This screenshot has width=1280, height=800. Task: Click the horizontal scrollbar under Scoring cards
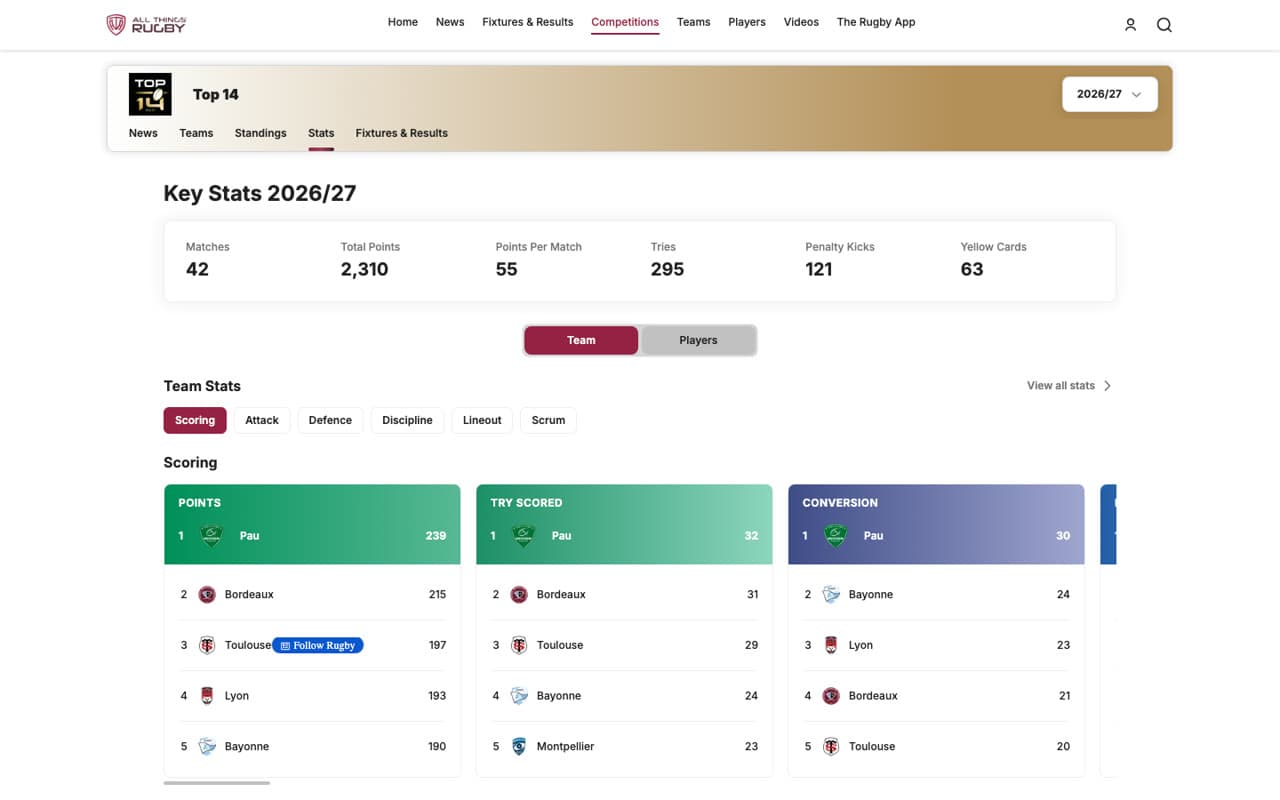[x=217, y=783]
